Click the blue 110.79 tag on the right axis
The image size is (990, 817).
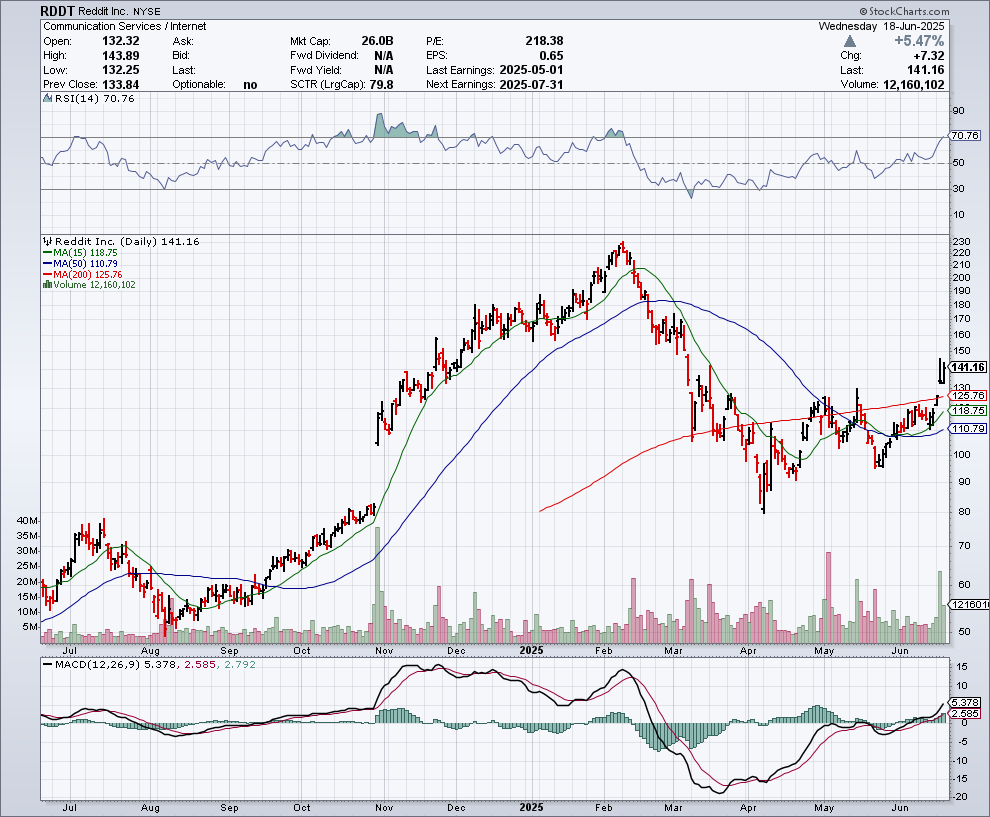(968, 429)
